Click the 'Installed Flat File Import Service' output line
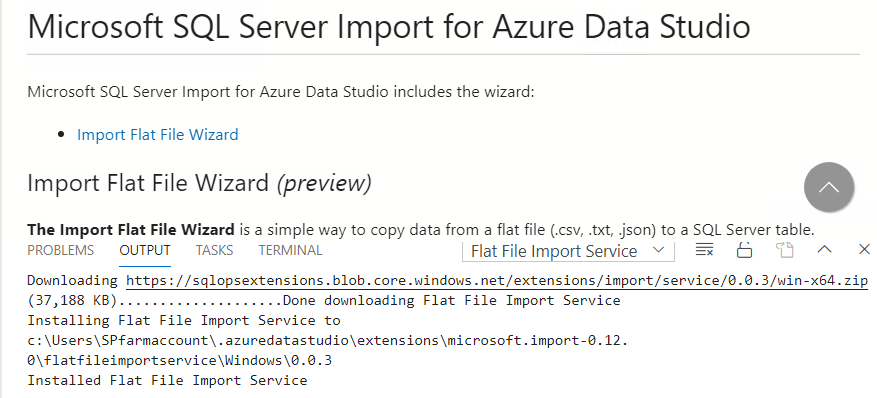This screenshot has width=877, height=398. pos(167,381)
